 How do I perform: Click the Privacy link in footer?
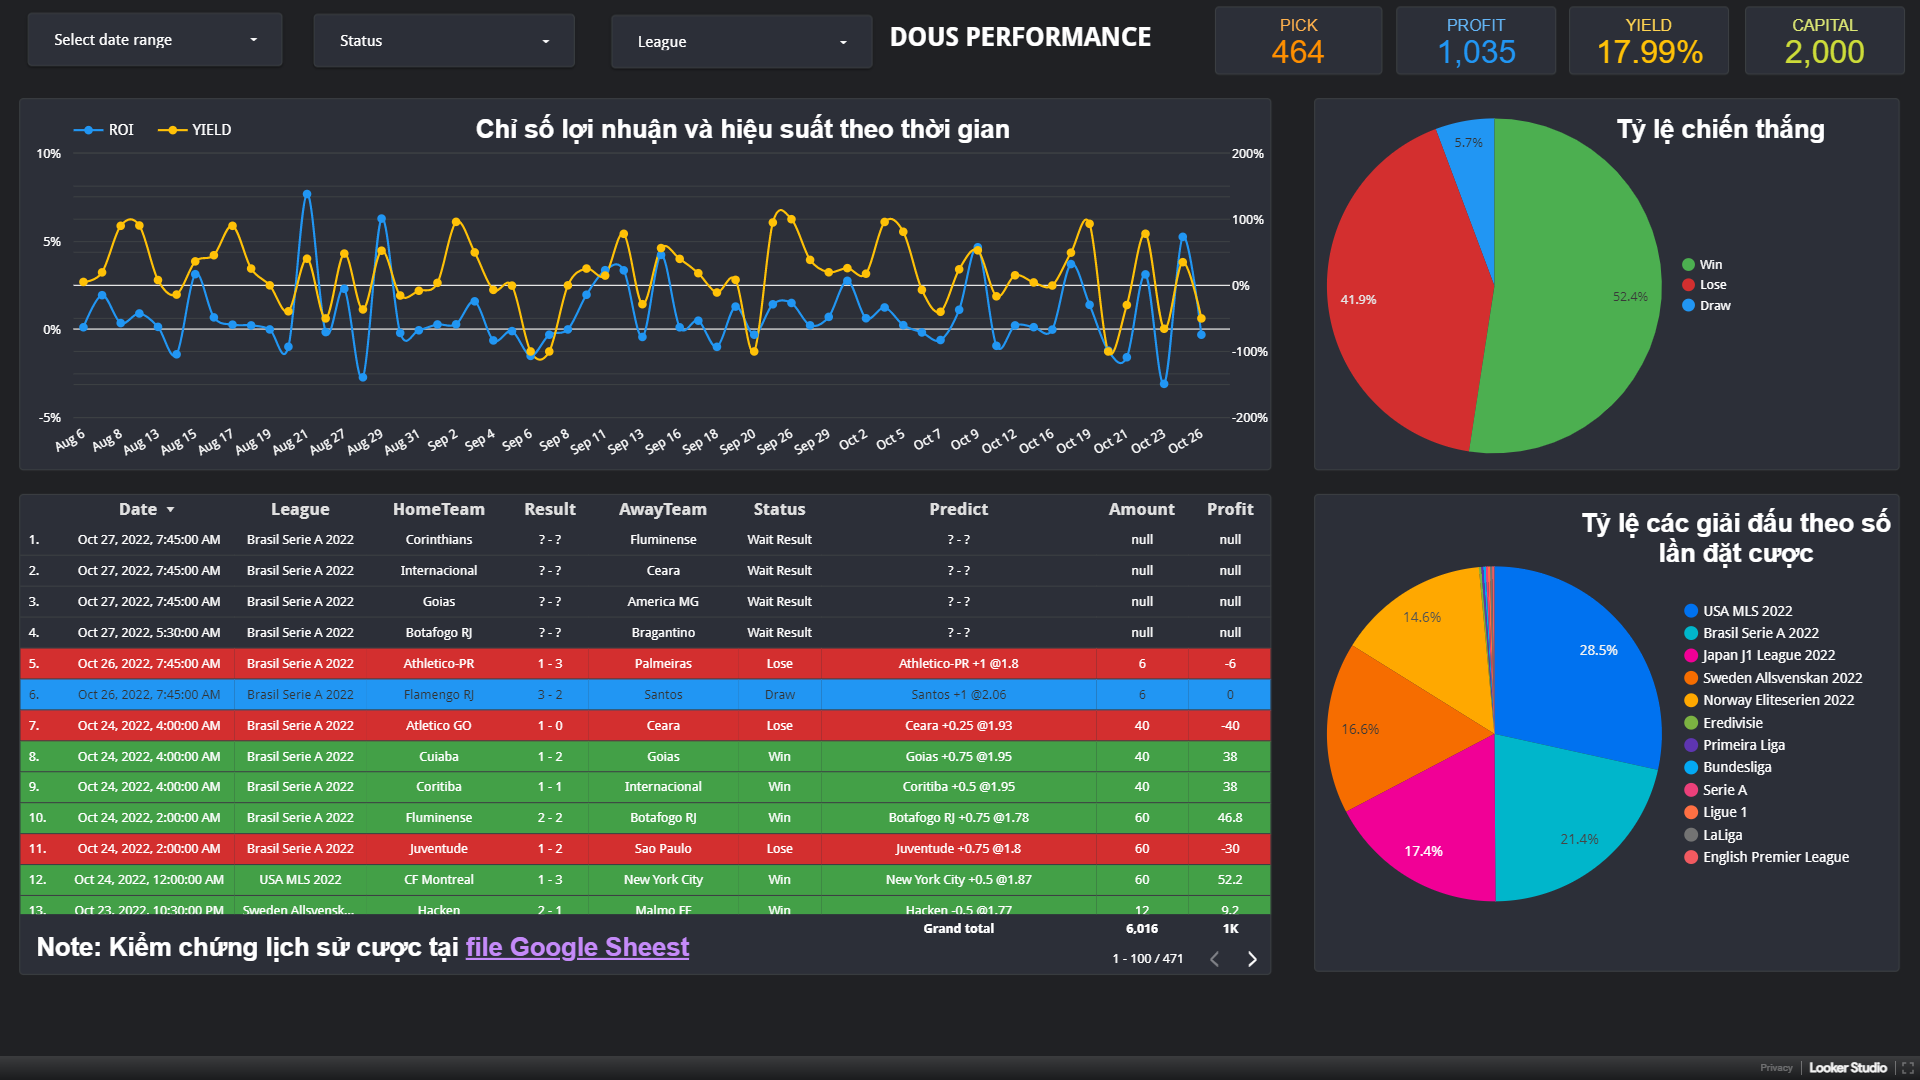[1776, 1068]
